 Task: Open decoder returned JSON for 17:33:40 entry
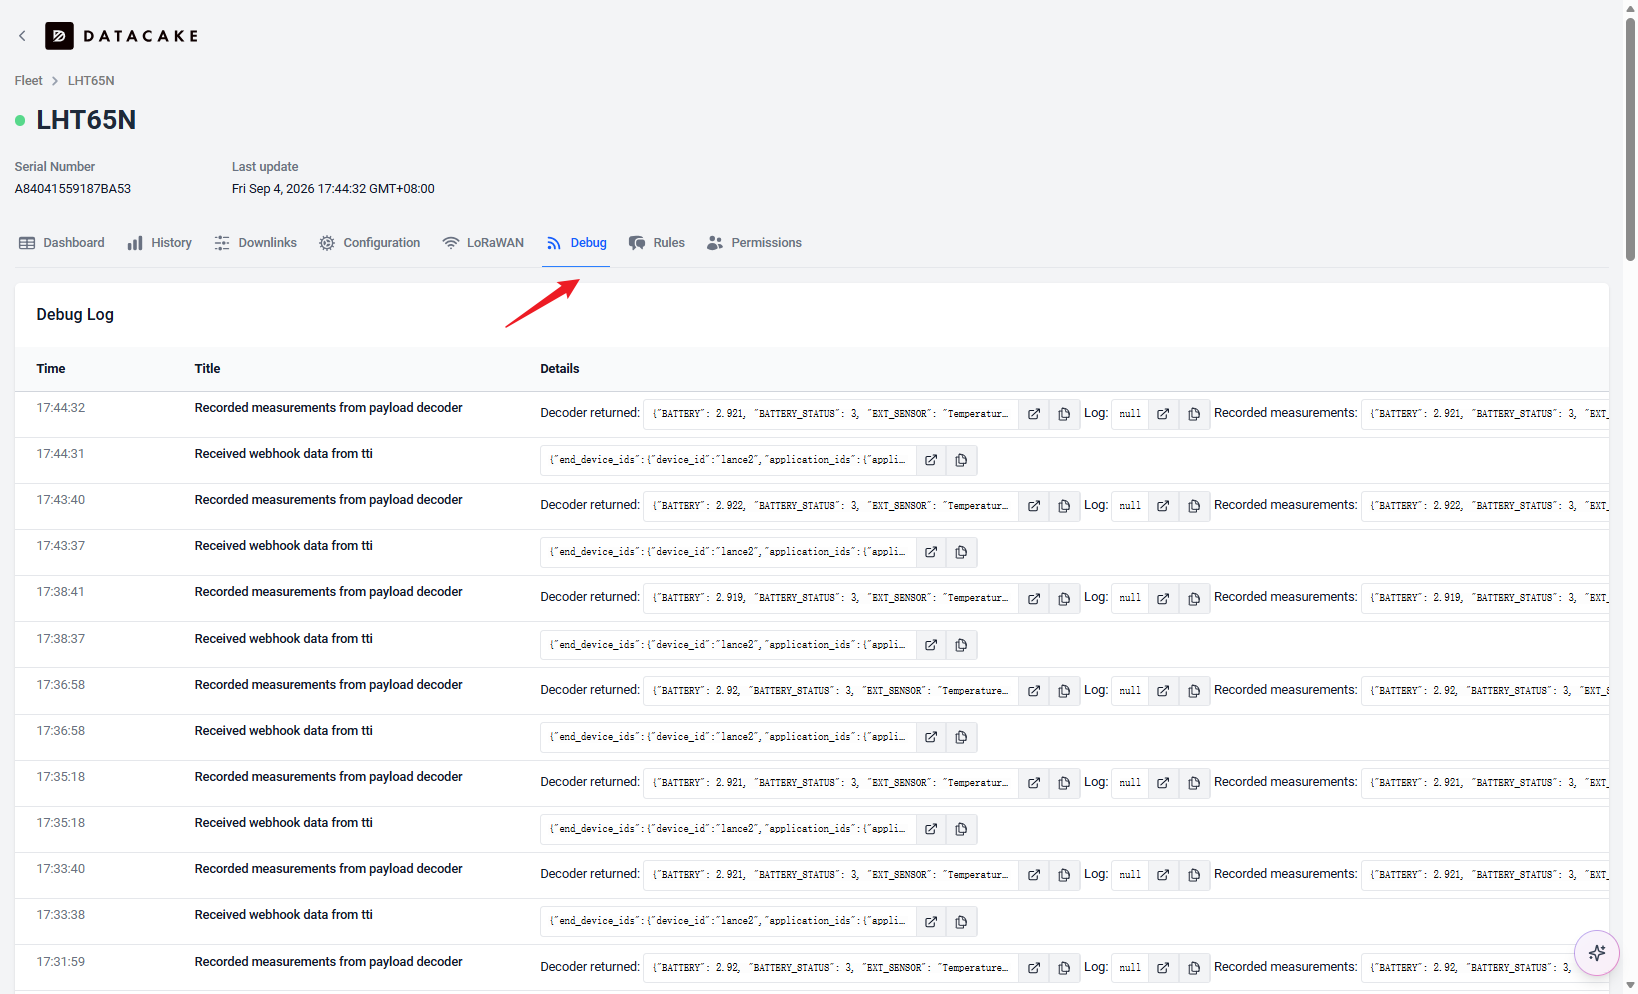[x=1034, y=875]
